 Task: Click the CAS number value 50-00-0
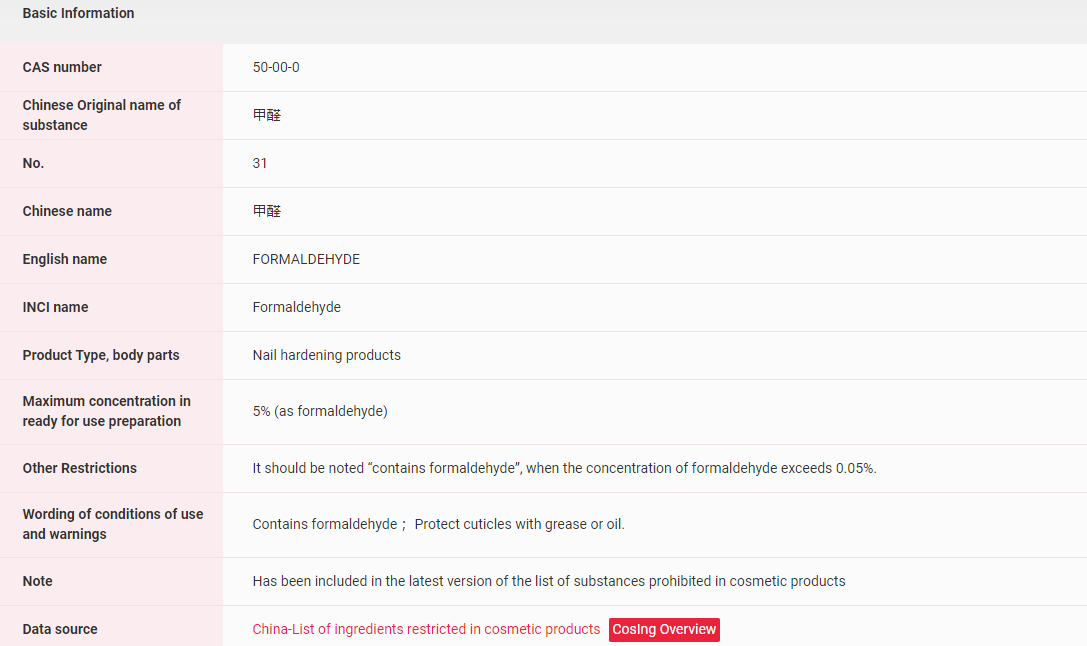tap(276, 67)
